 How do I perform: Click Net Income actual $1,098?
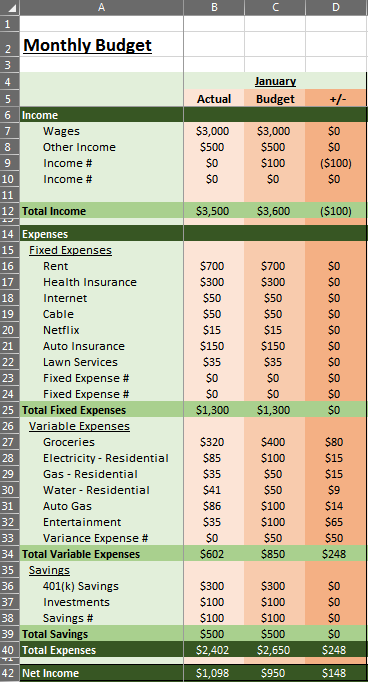coord(212,673)
